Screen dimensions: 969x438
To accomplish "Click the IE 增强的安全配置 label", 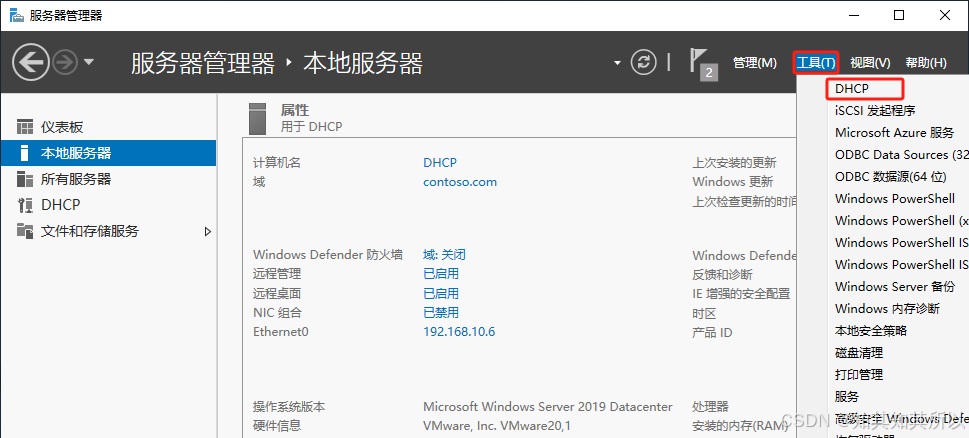I will [741, 293].
